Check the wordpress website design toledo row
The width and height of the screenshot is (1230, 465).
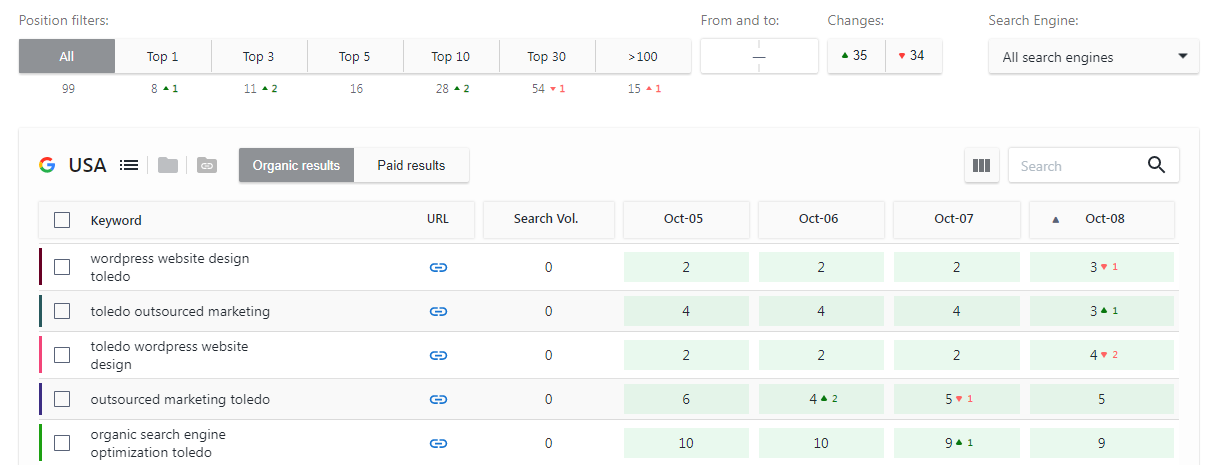point(62,267)
